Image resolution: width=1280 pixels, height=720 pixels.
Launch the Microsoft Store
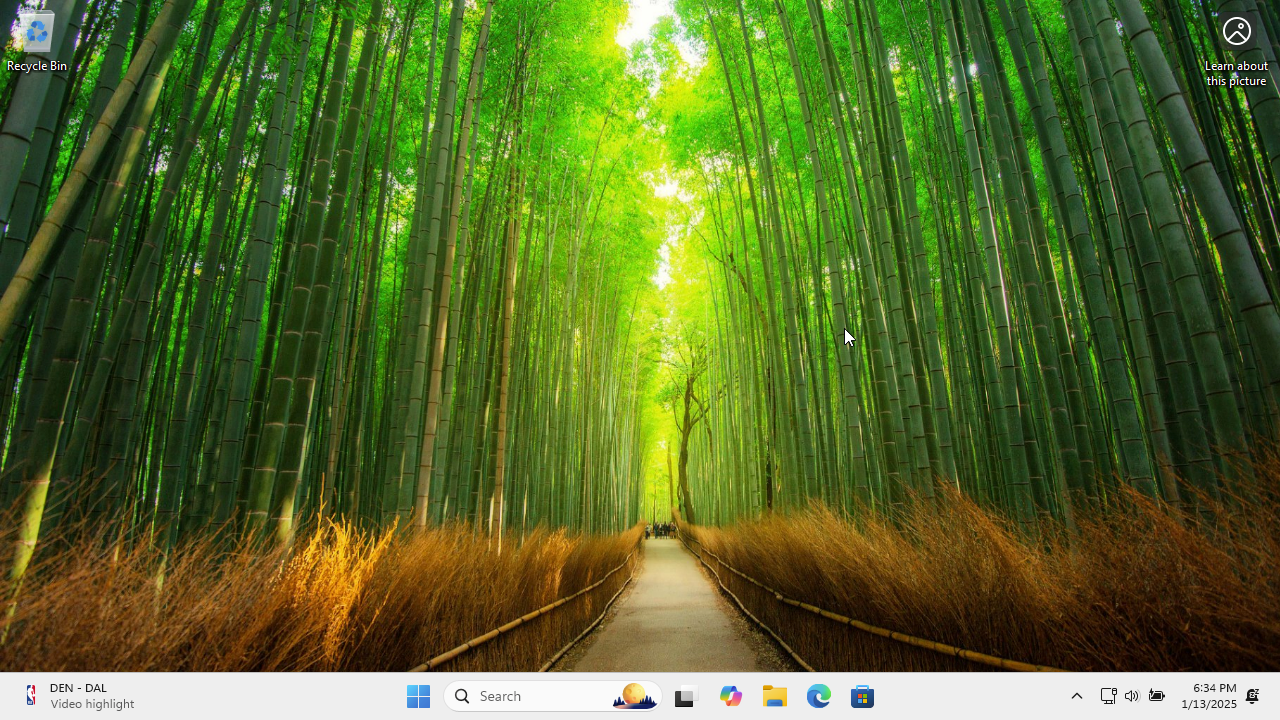click(x=862, y=695)
